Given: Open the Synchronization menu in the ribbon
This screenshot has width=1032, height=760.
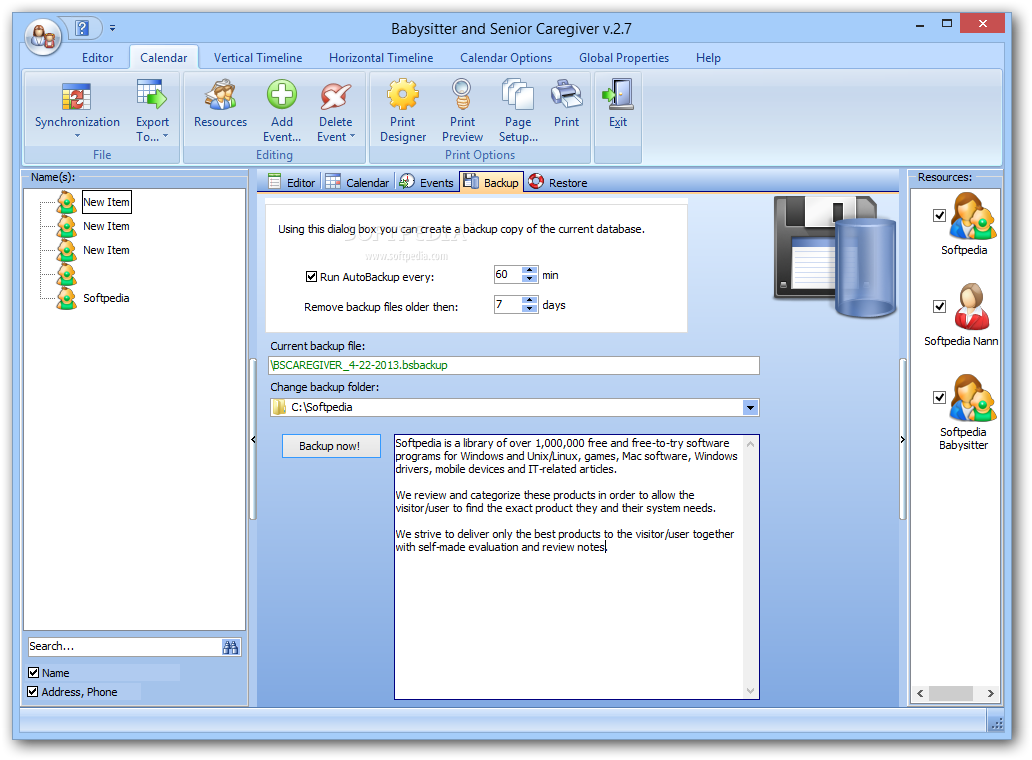Looking at the screenshot, I should point(77,110).
